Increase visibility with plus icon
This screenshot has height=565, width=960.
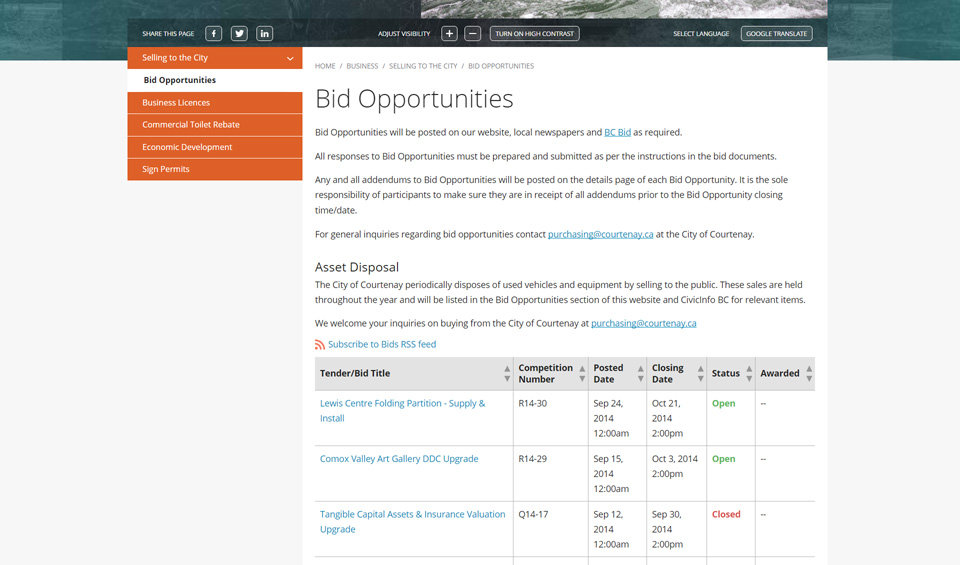point(449,33)
